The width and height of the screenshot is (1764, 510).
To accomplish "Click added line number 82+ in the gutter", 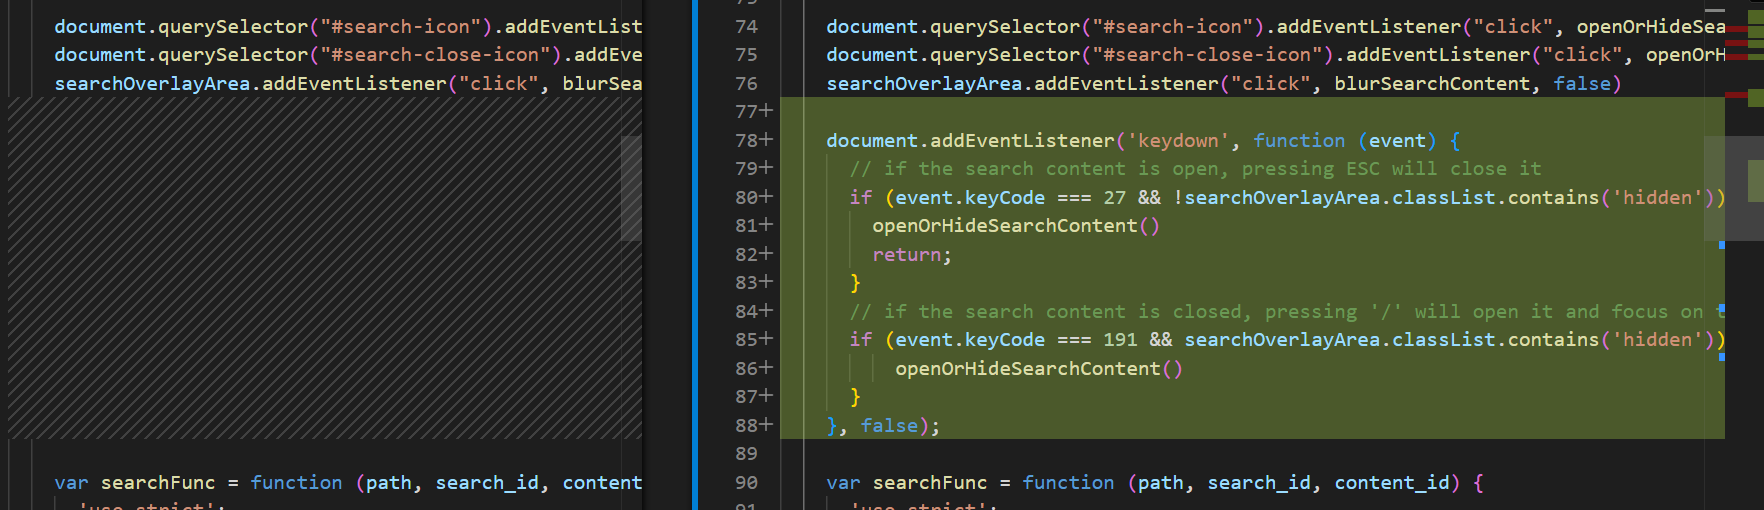I will (754, 255).
